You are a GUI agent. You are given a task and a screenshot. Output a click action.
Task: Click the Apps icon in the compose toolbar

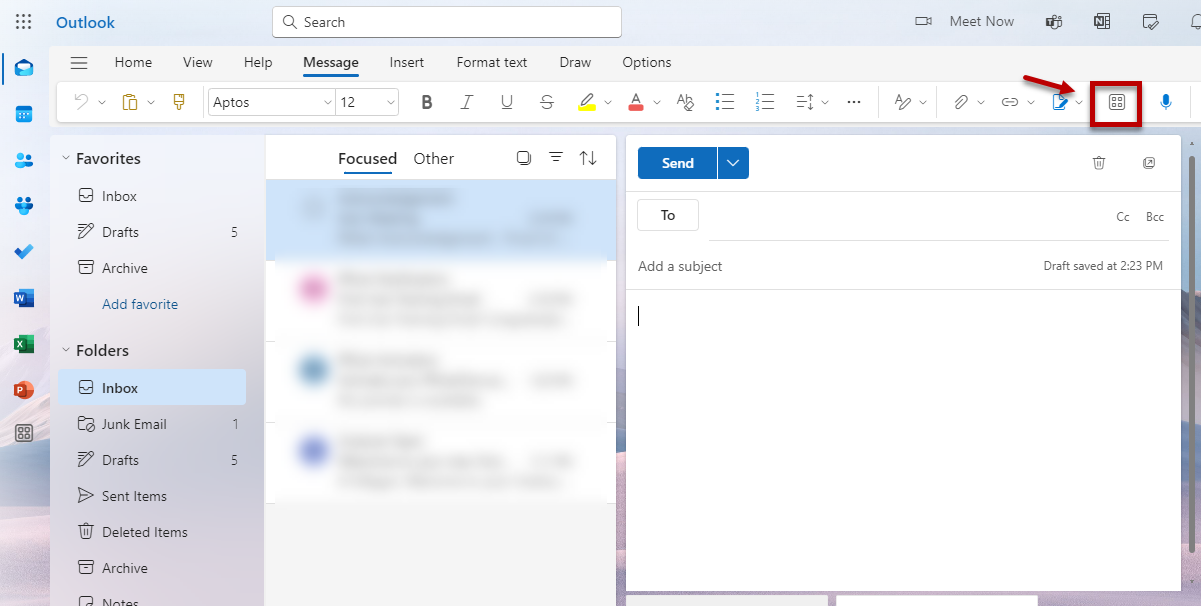[1117, 102]
